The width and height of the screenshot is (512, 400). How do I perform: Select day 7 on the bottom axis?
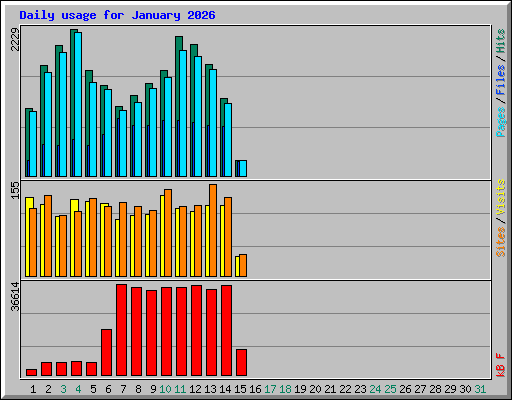(123, 389)
